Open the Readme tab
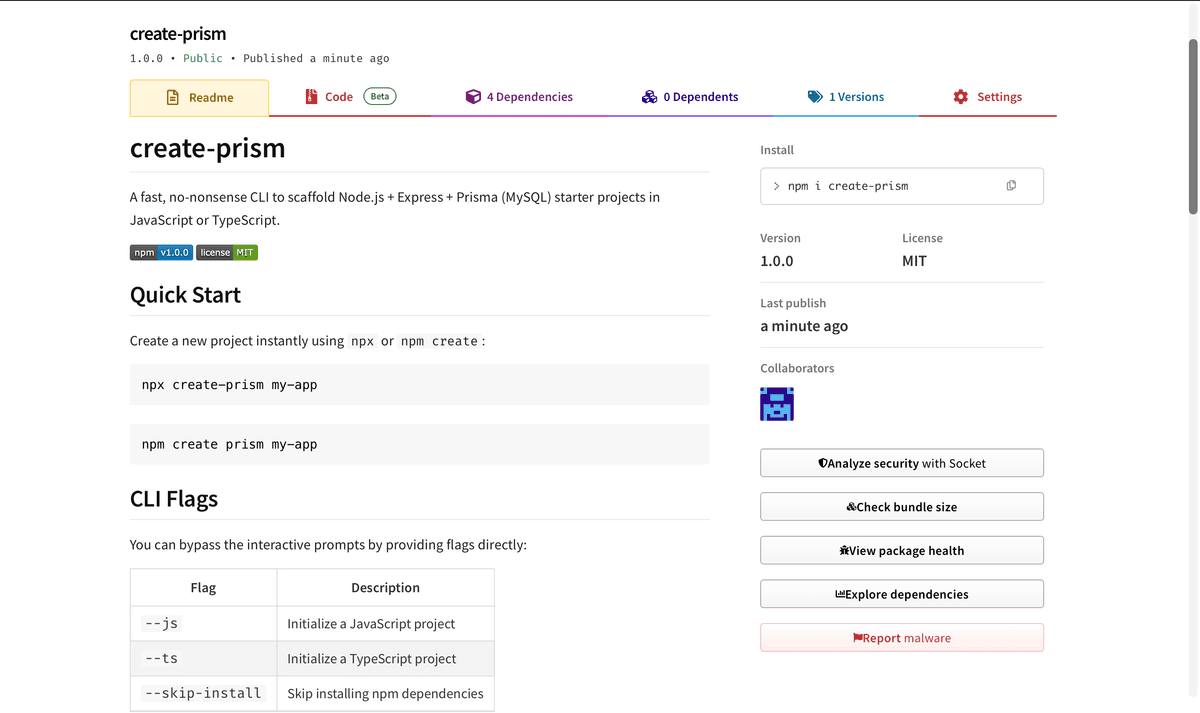1200x713 pixels. (199, 97)
